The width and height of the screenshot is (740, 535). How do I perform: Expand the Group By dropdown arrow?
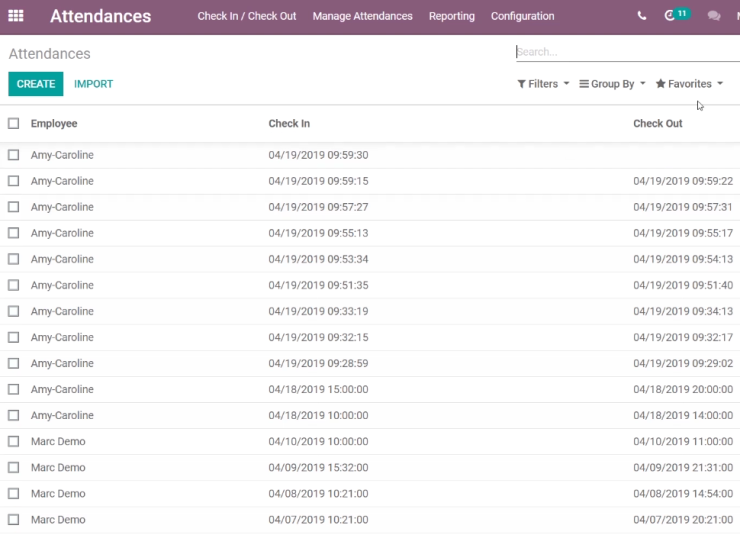point(642,84)
